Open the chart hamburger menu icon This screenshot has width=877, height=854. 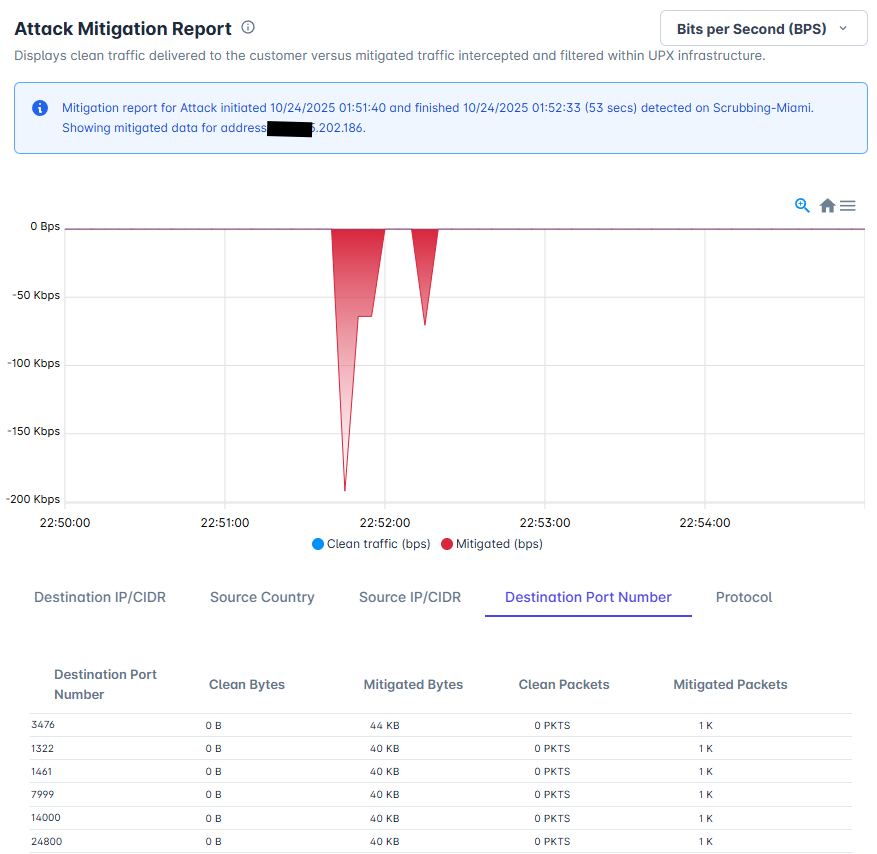coord(847,206)
